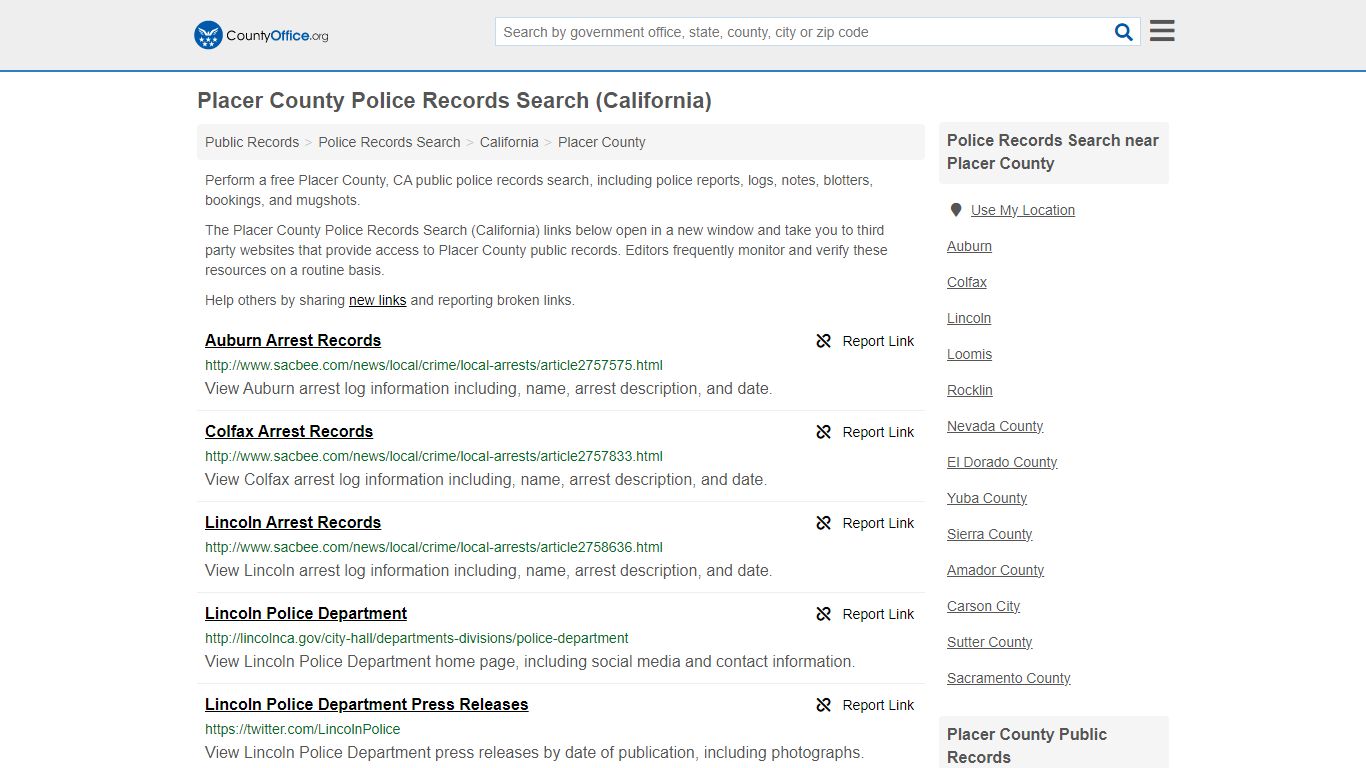Go to Police Records Search breadcrumb
This screenshot has width=1366, height=768.
click(389, 142)
